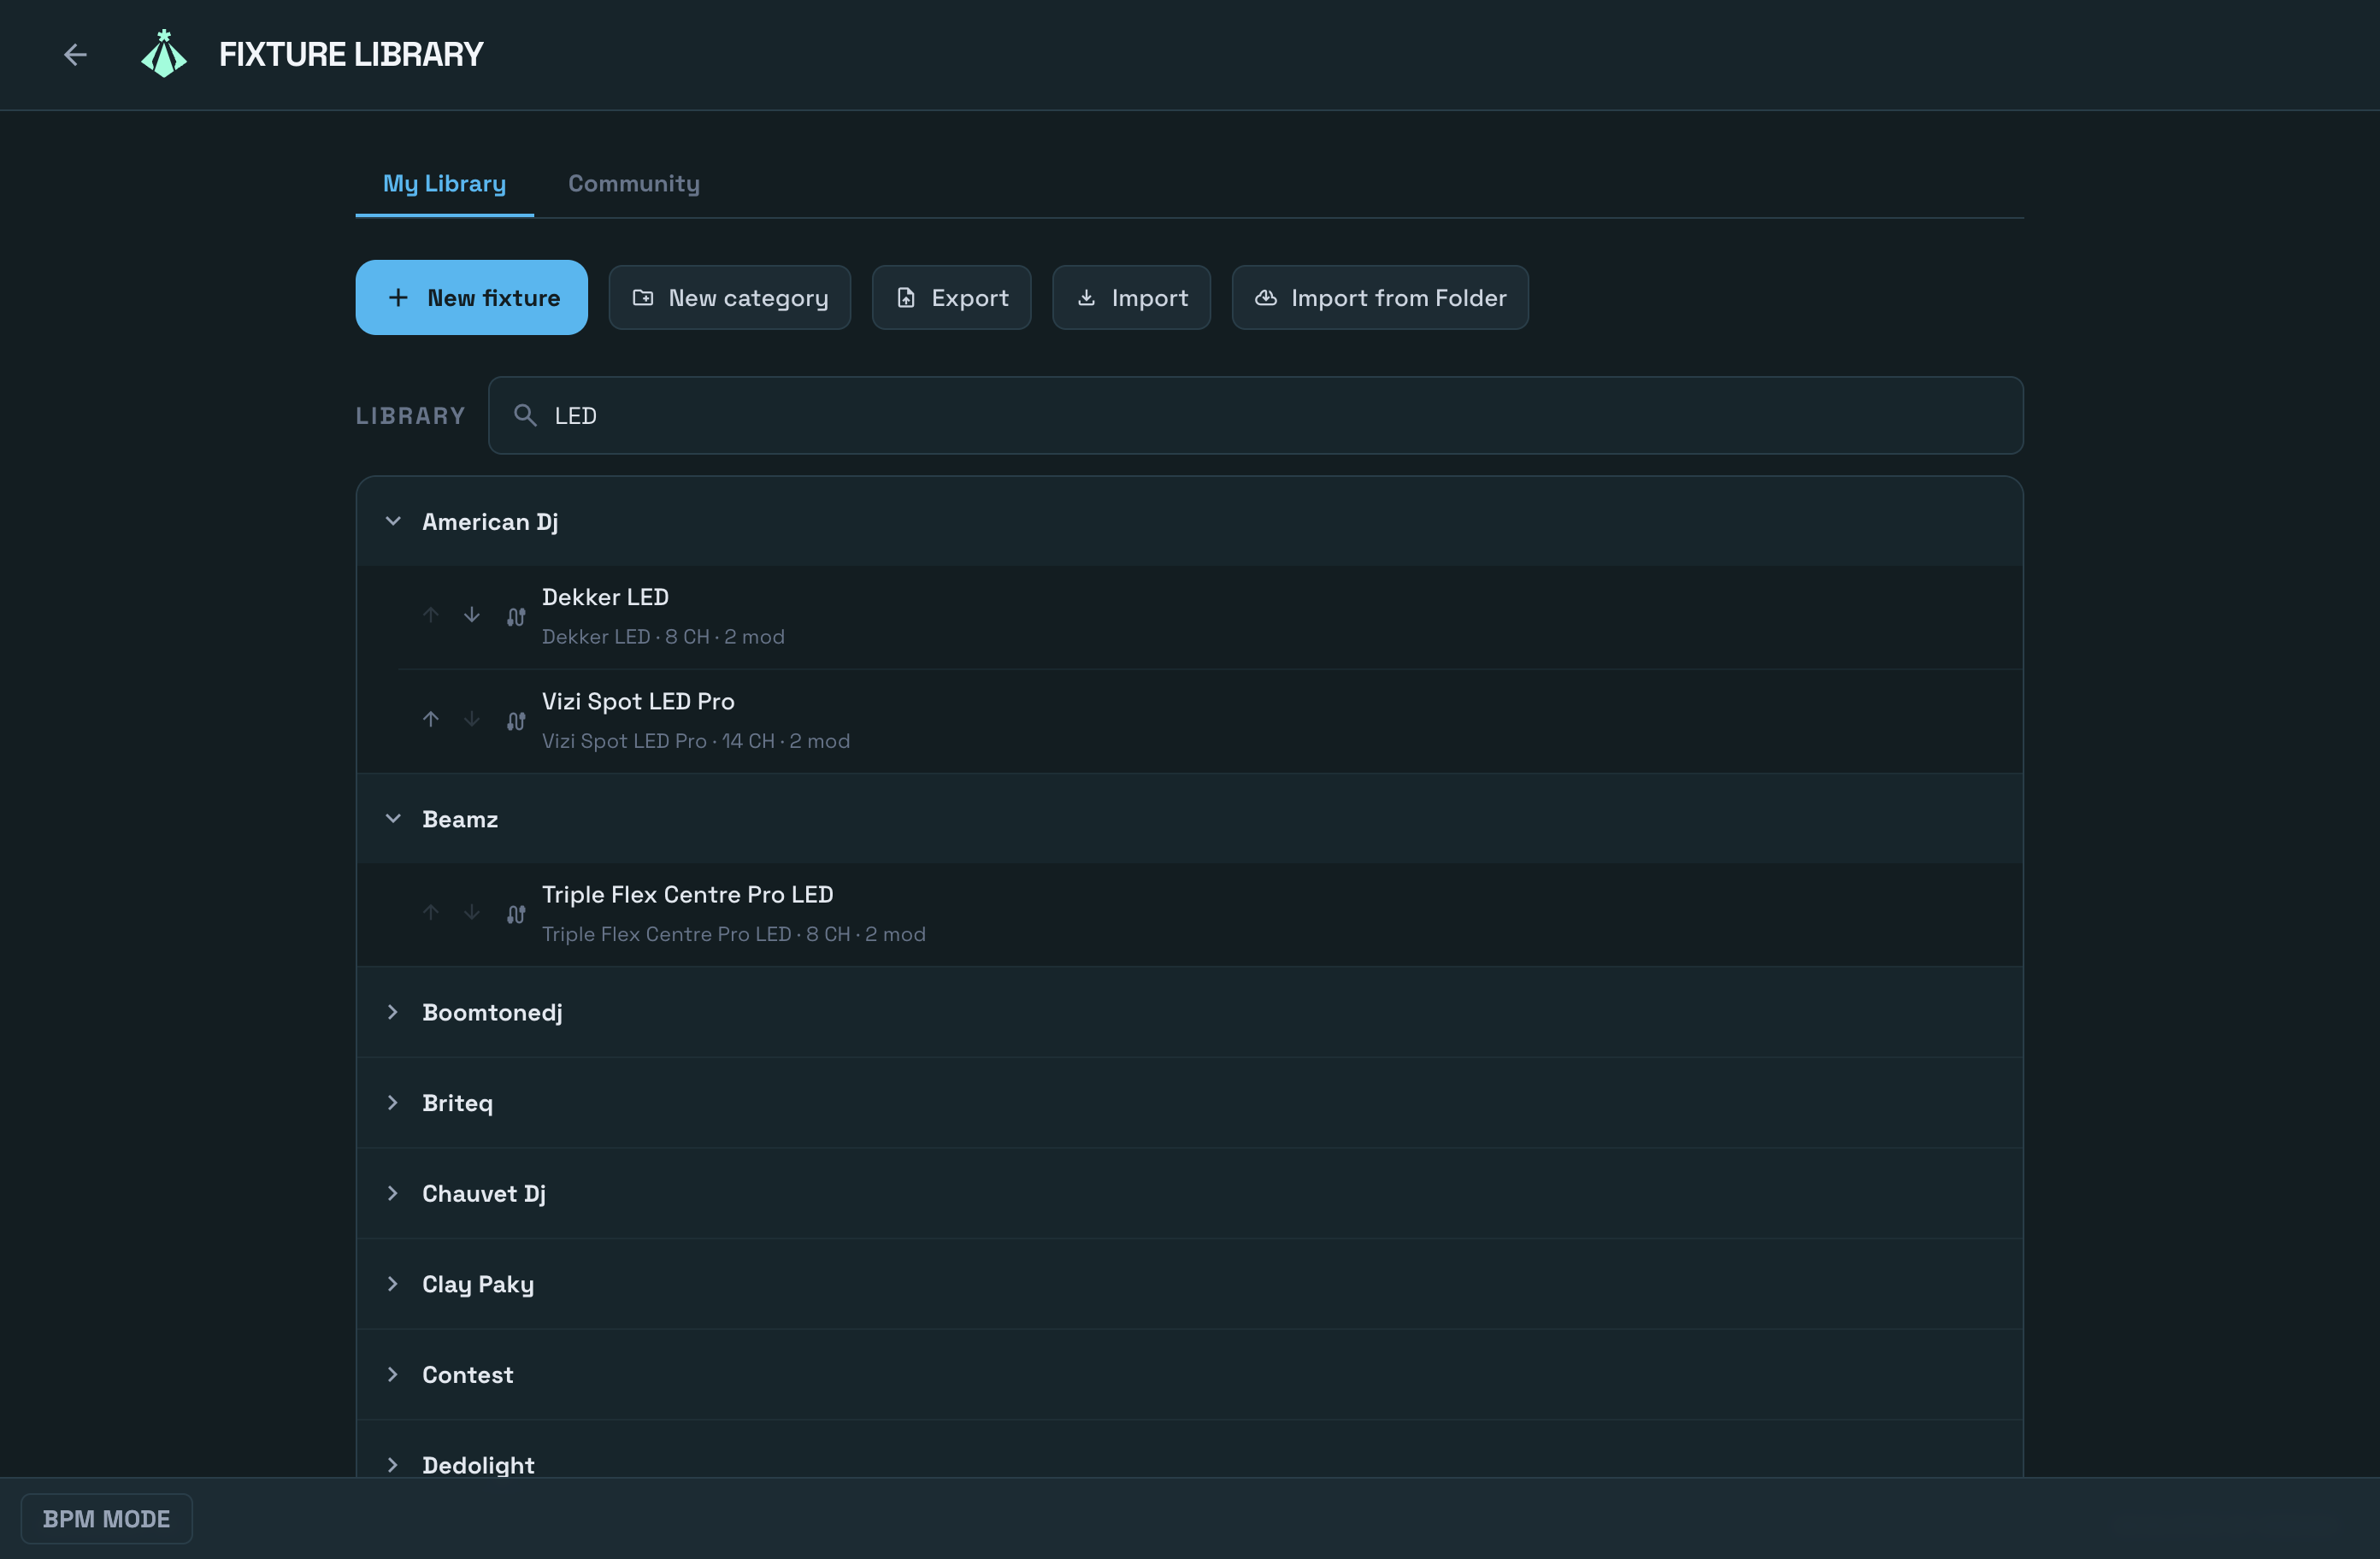Expand the Briteq category
The width and height of the screenshot is (2380, 1559).
[1190, 1103]
